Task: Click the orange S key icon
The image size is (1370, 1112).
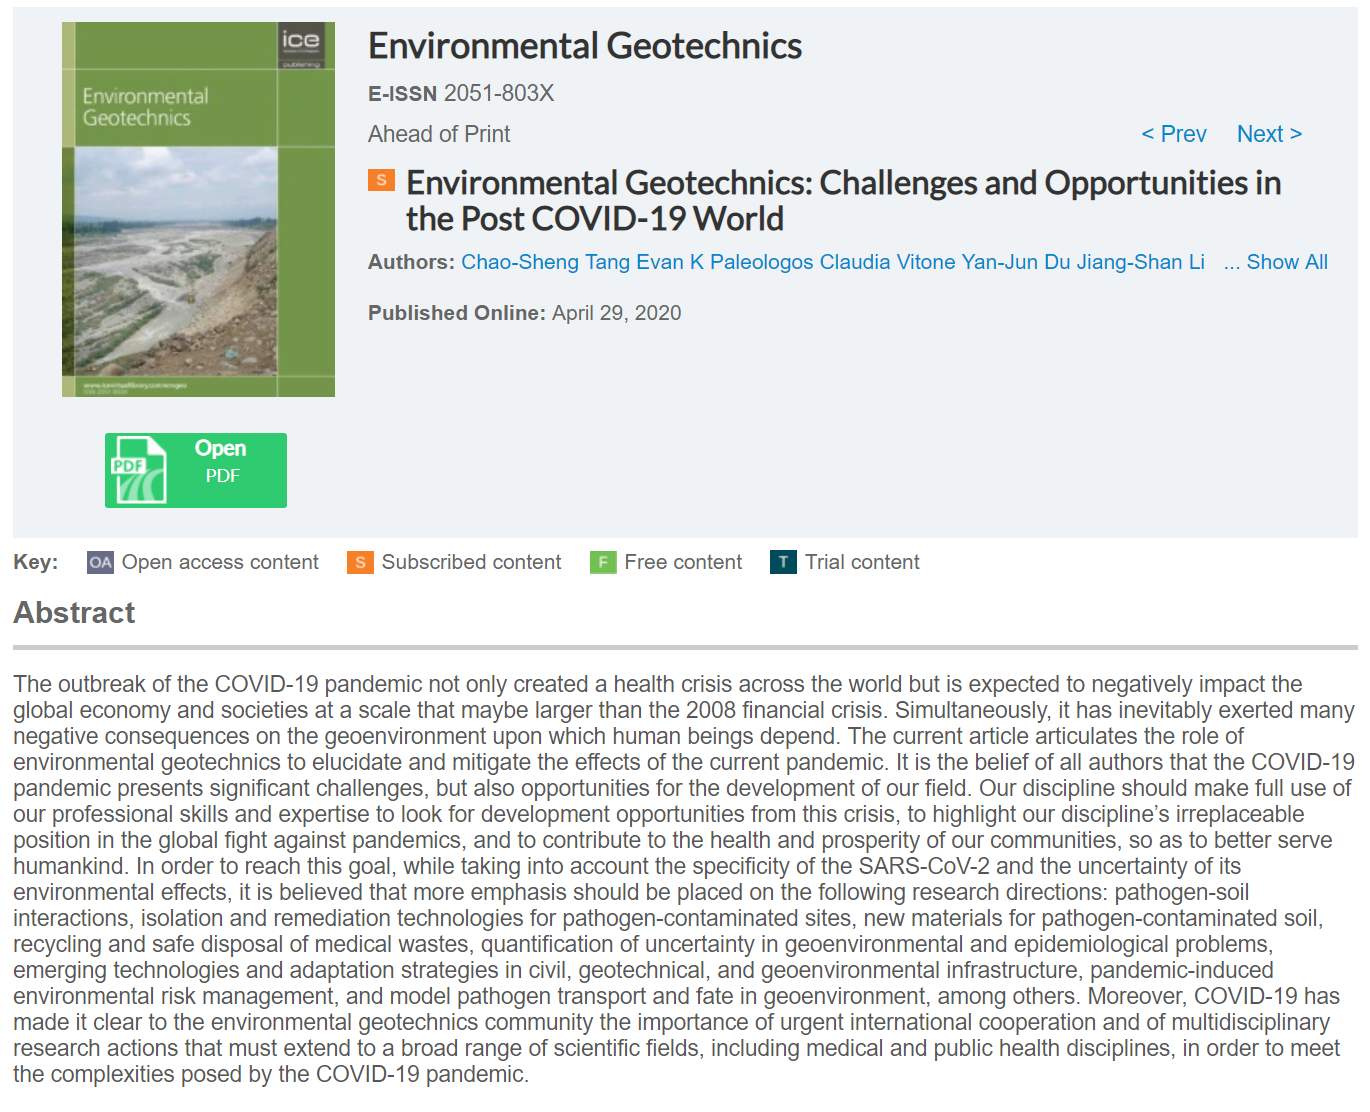Action: coord(360,562)
